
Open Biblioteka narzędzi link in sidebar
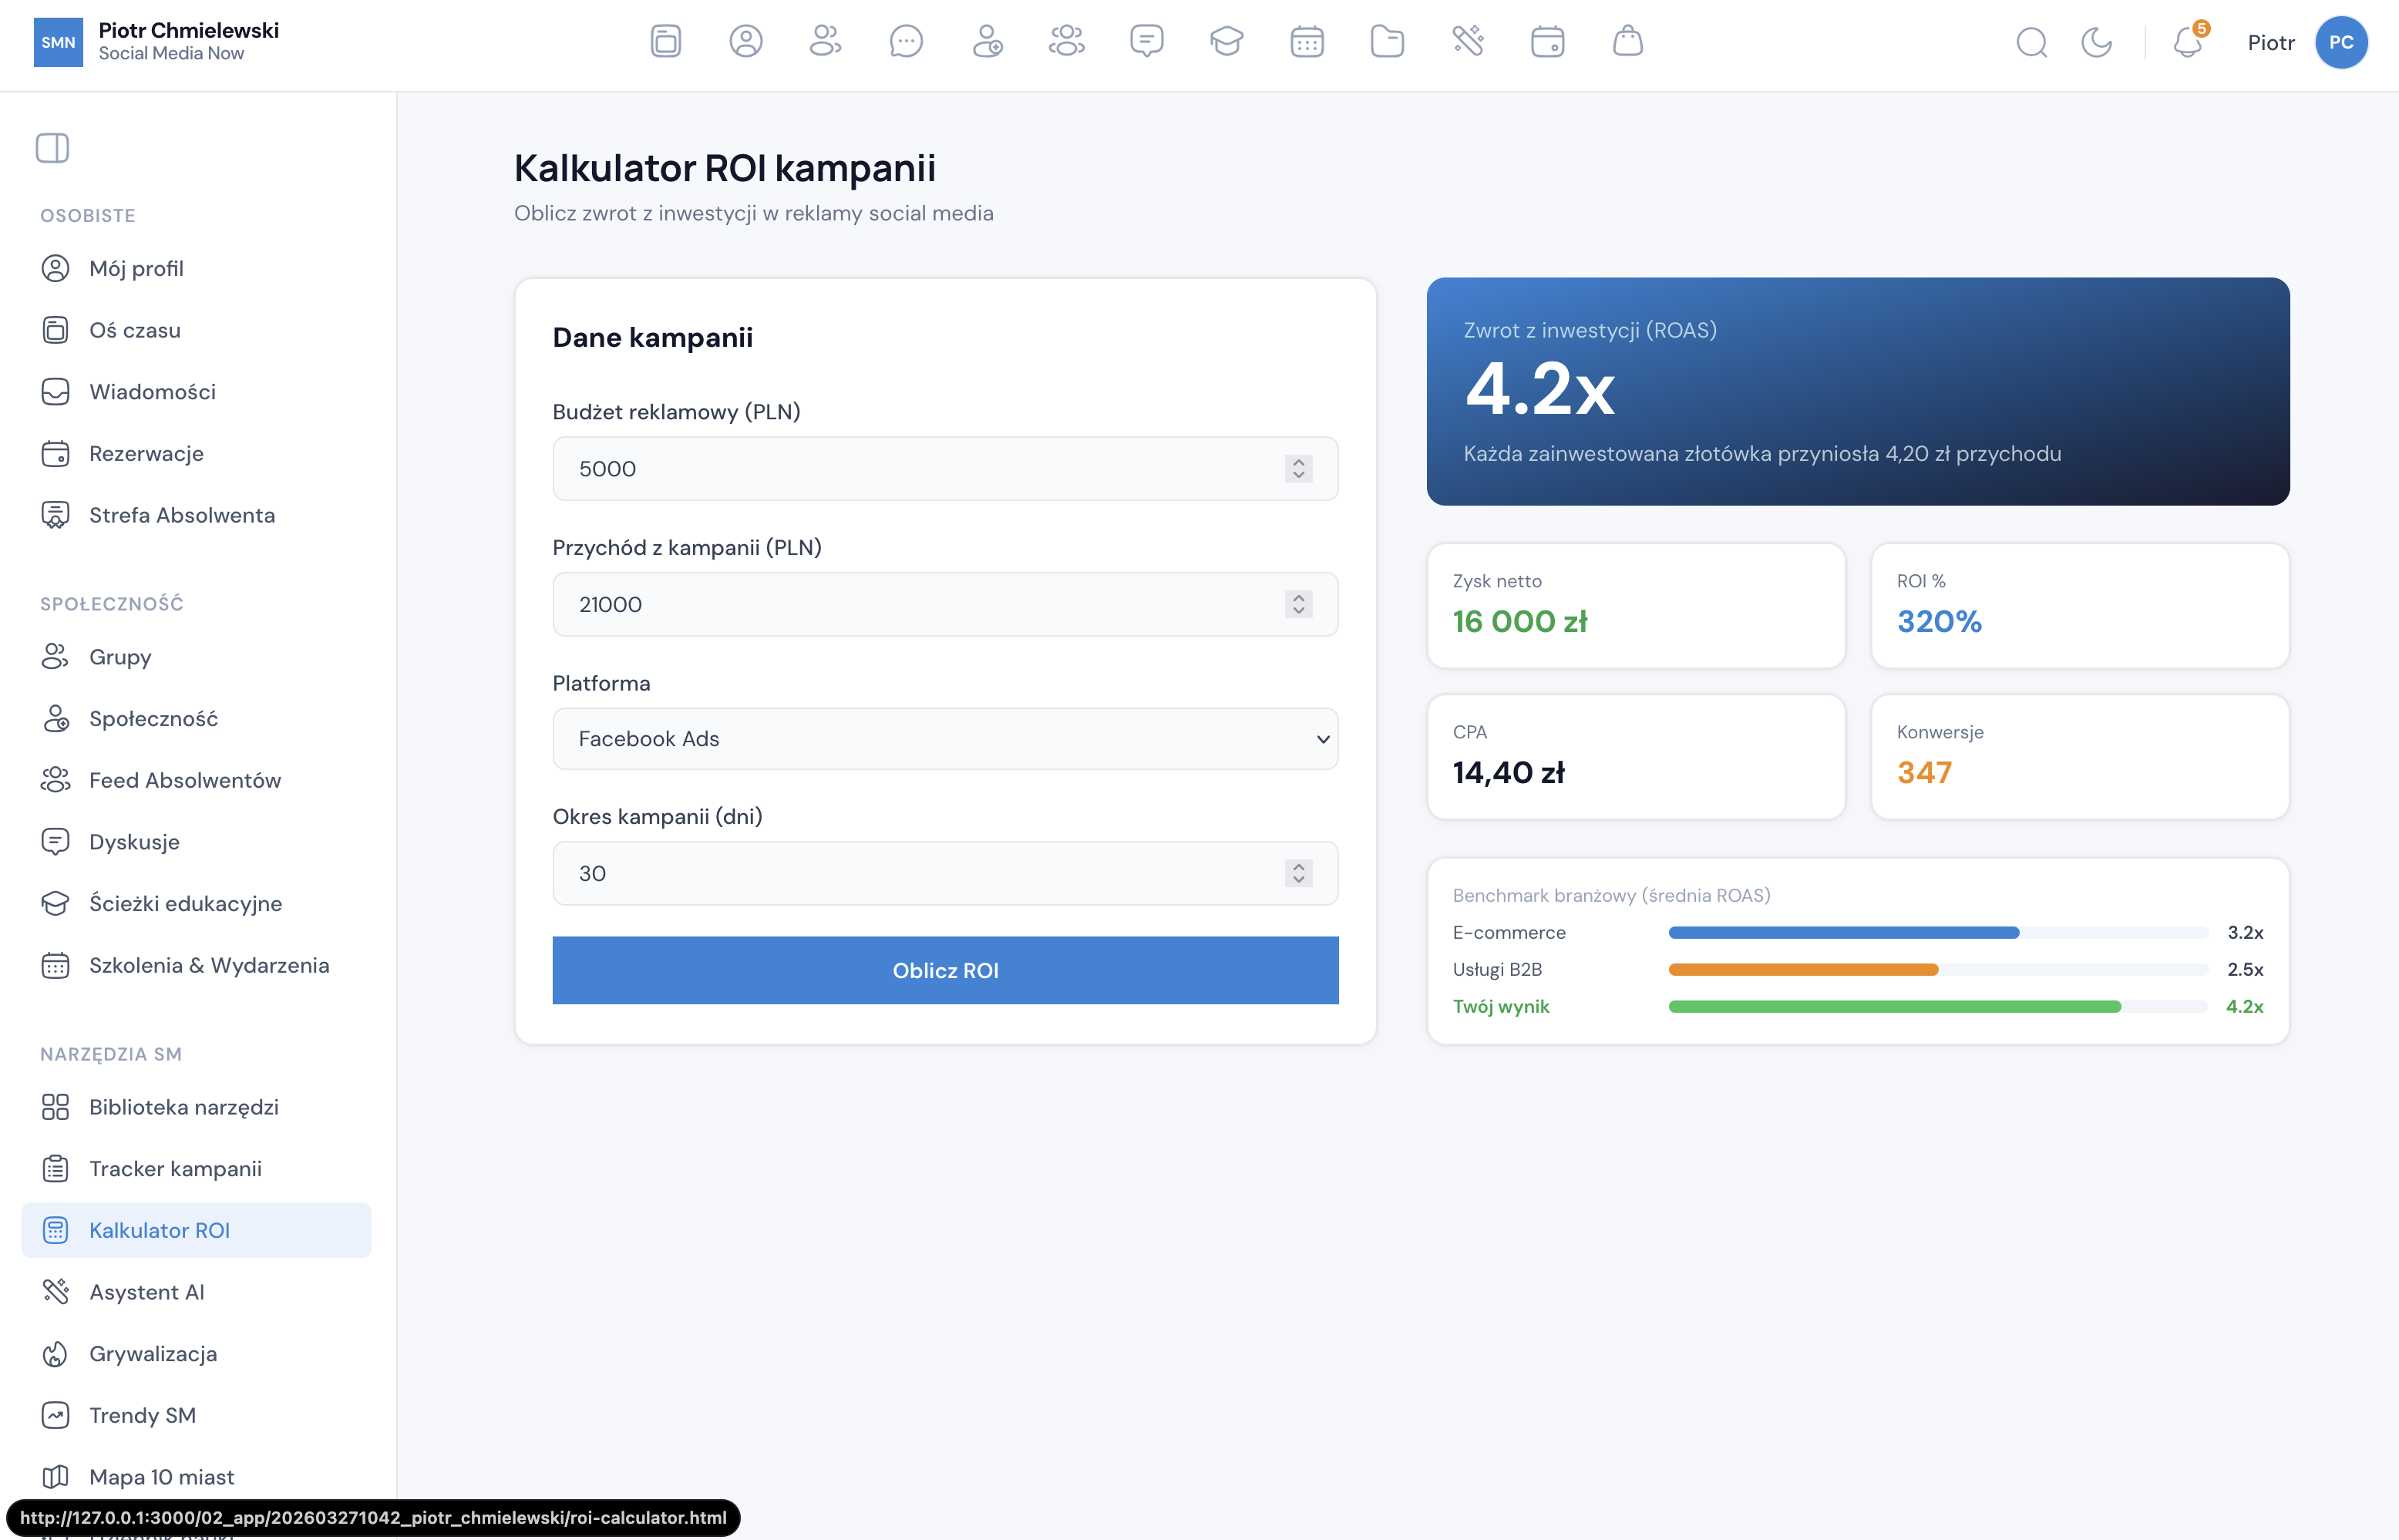[183, 1107]
